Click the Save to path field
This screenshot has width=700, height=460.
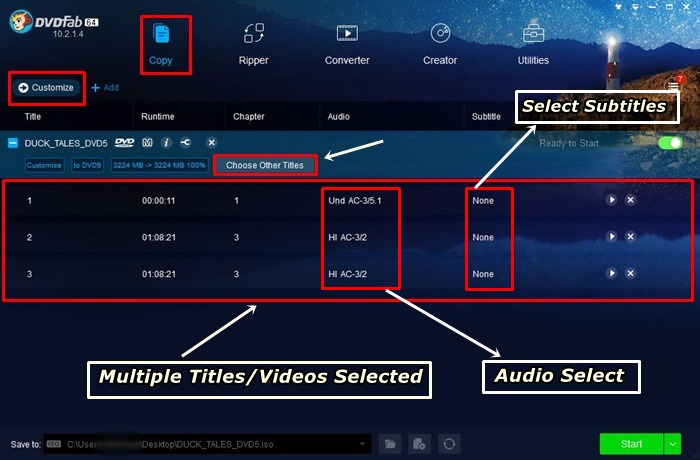pos(207,444)
